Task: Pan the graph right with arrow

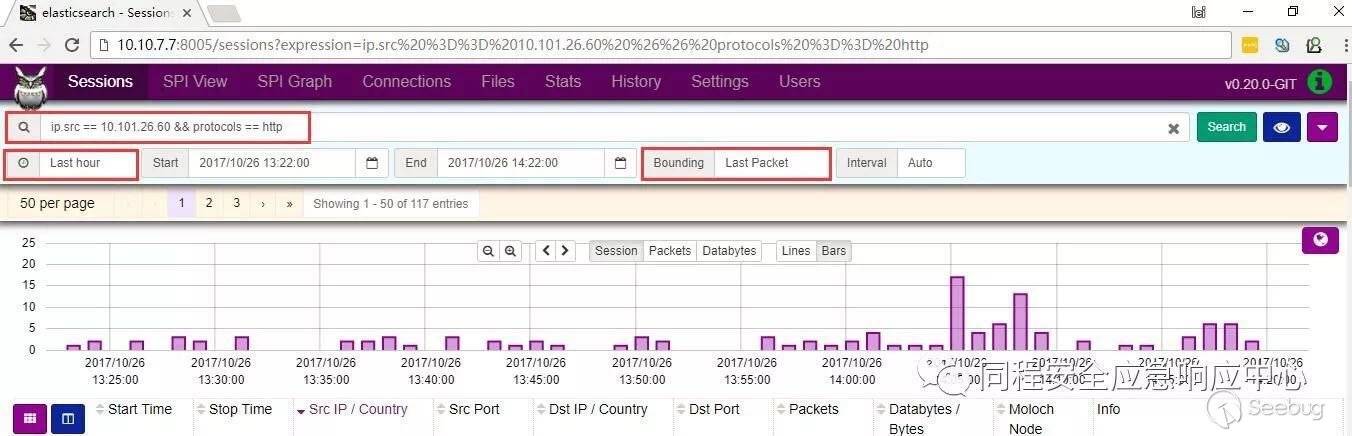Action: tap(566, 251)
